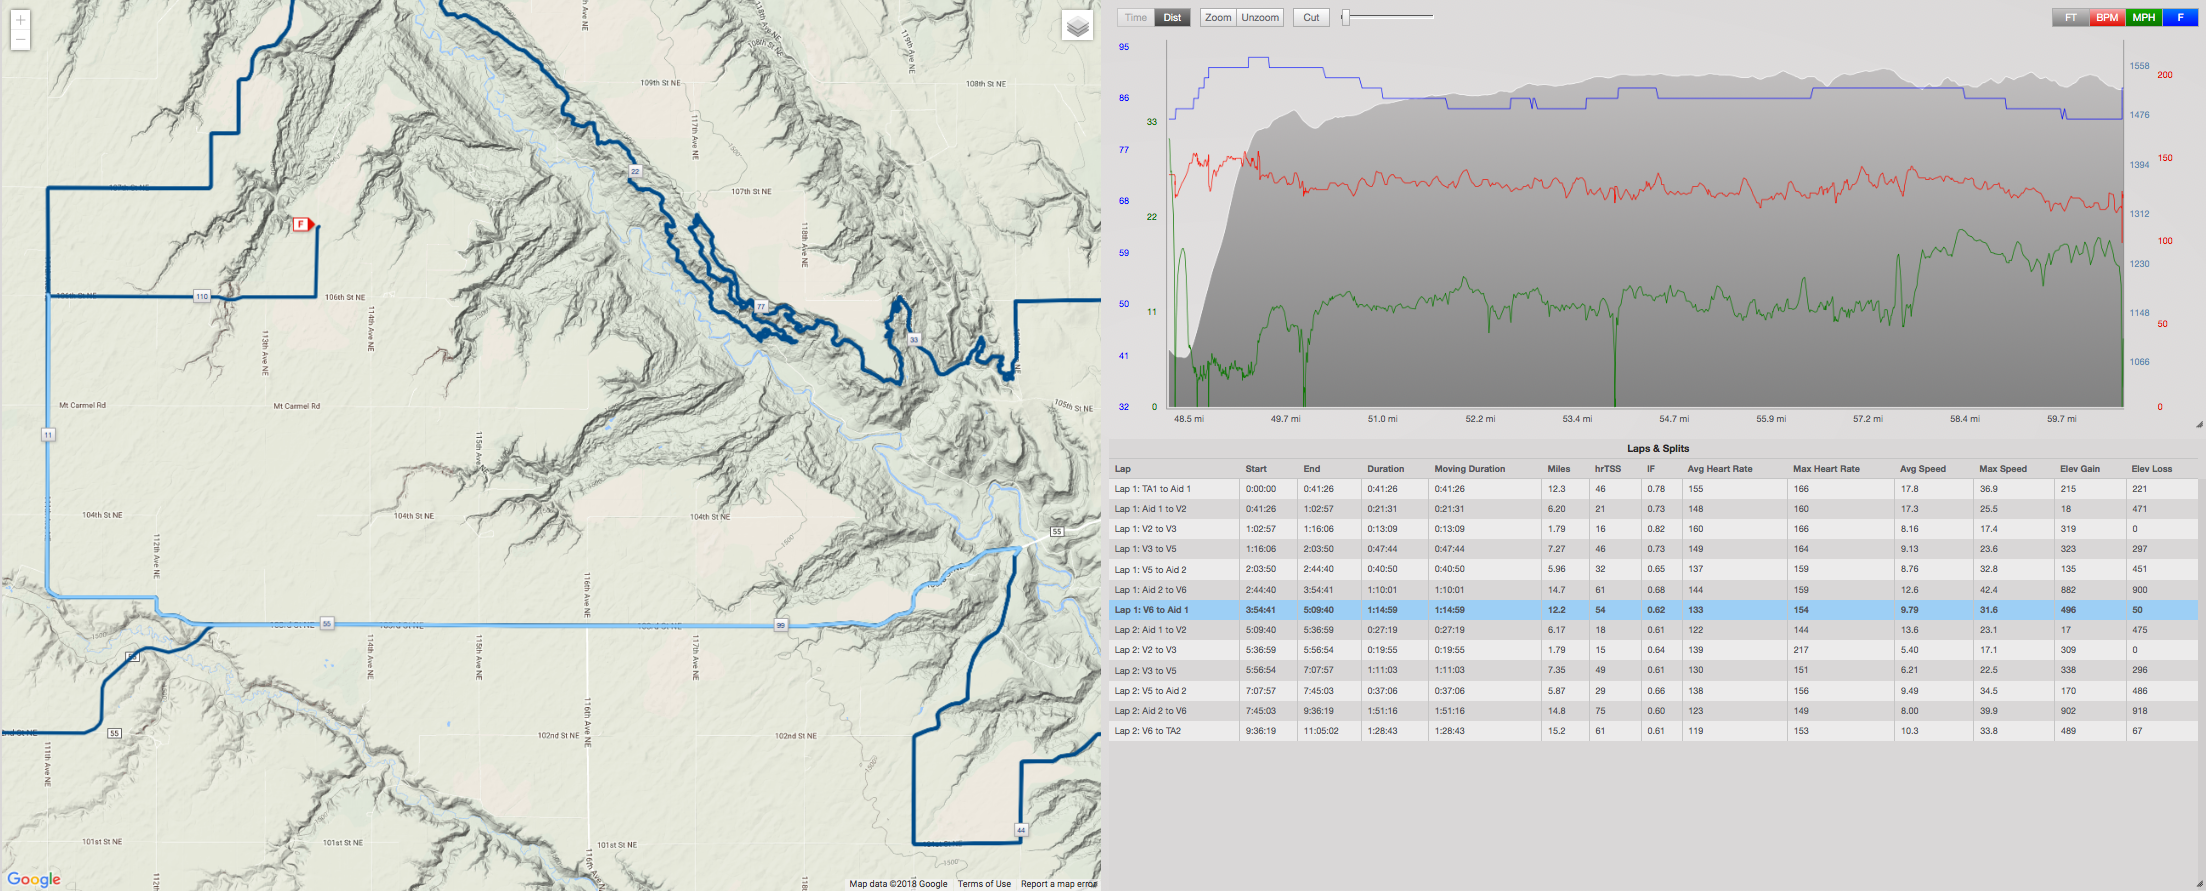Click the Cut button
The height and width of the screenshot is (891, 2206).
click(x=1311, y=17)
